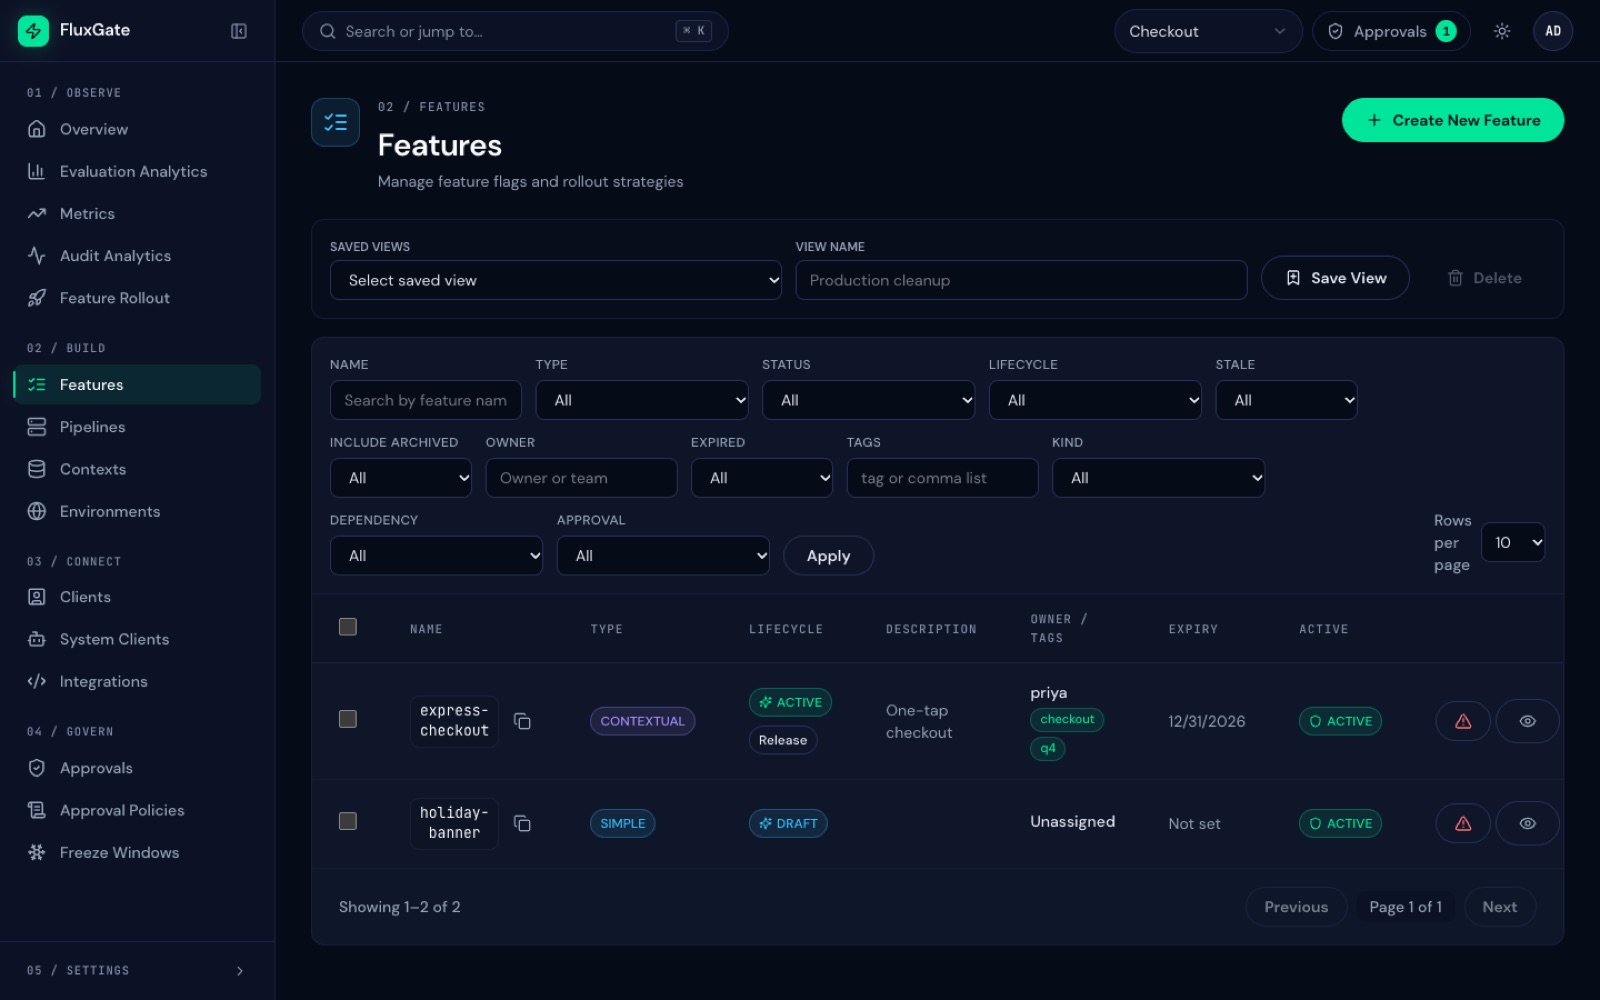The height and width of the screenshot is (1000, 1600).
Task: Open Metrics from sidebar
Action: [137, 213]
